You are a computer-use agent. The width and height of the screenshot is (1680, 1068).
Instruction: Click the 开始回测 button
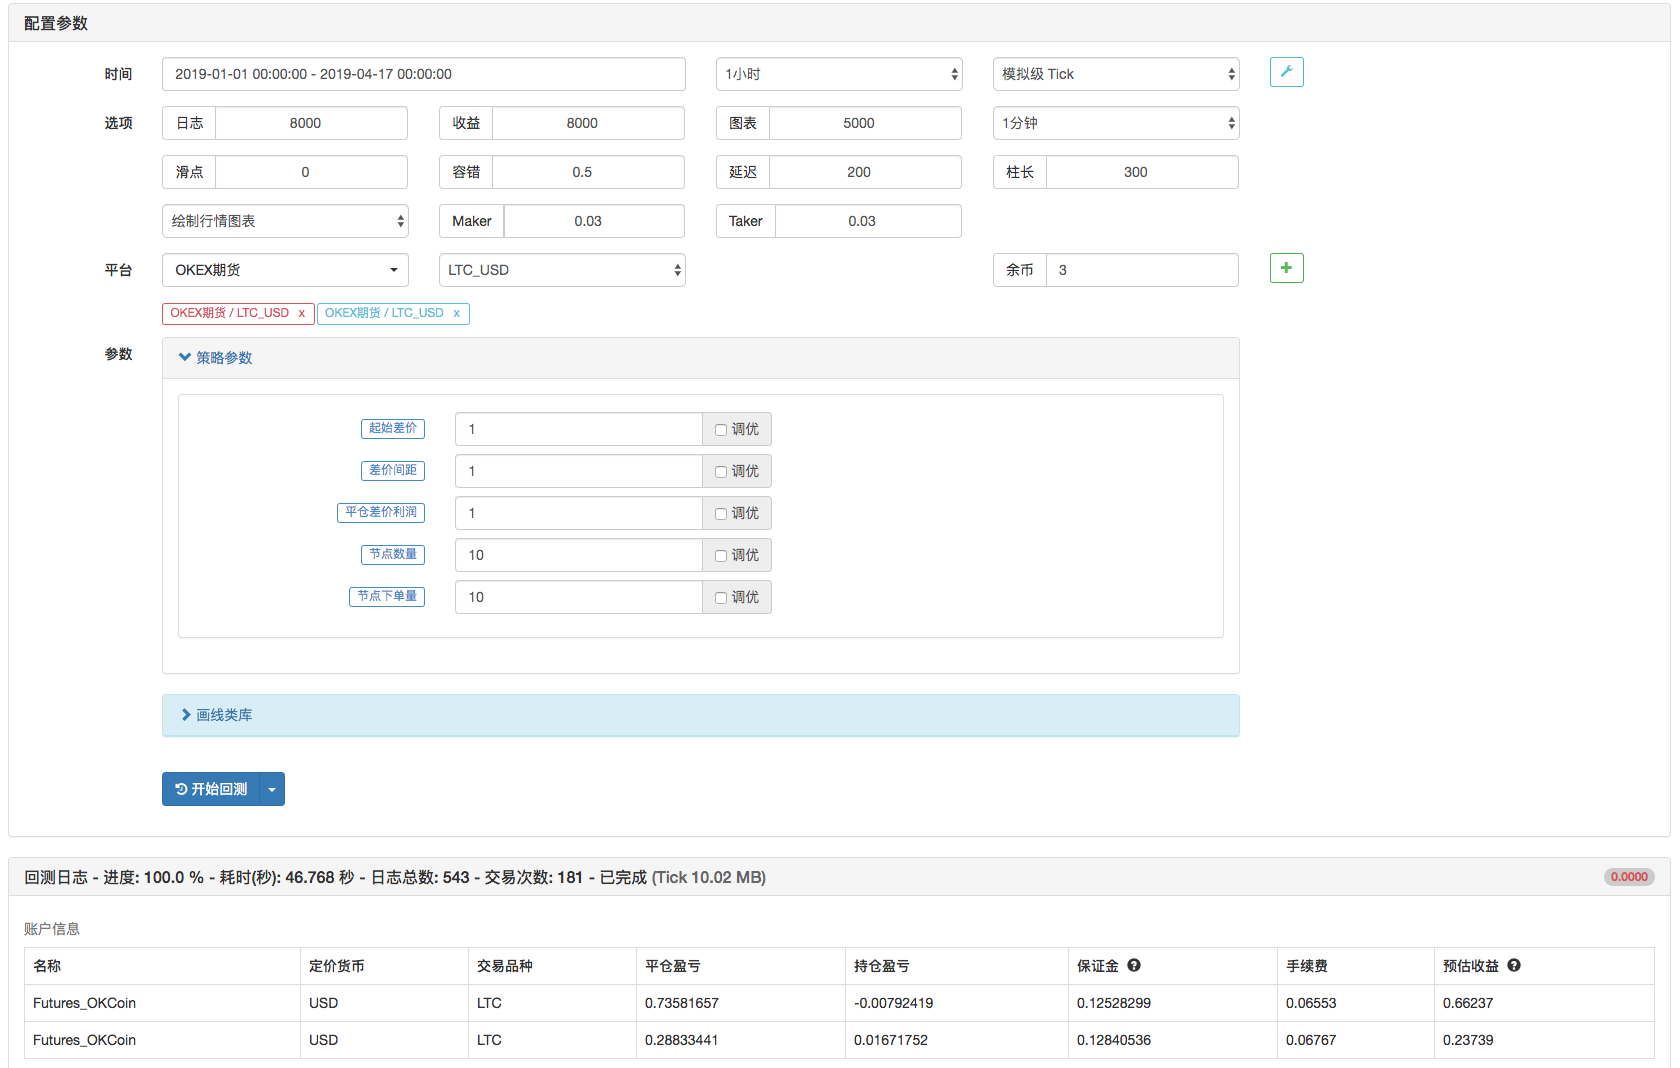coord(211,789)
